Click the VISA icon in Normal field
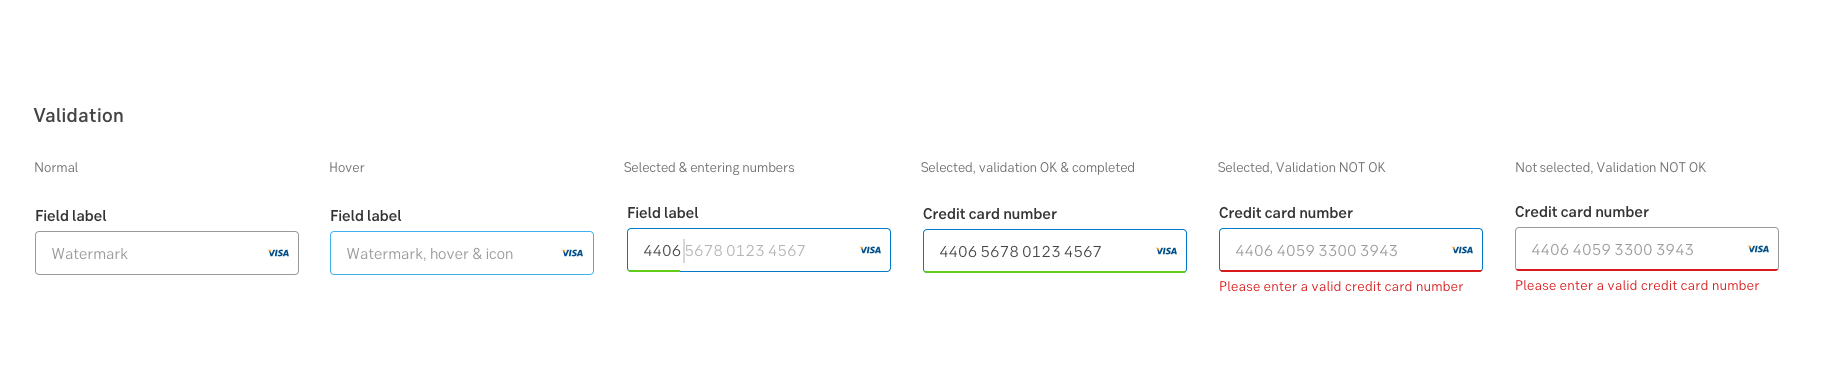 pyautogui.click(x=278, y=253)
